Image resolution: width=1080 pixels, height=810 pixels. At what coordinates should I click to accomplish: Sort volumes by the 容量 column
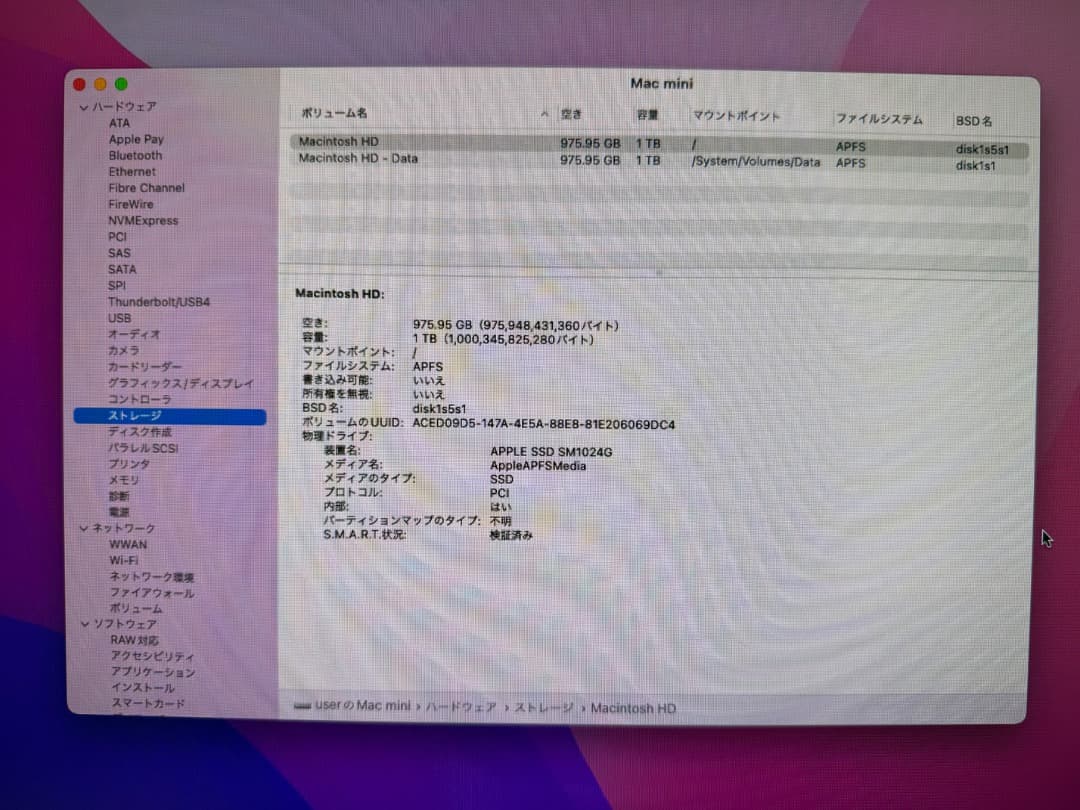[x=648, y=115]
